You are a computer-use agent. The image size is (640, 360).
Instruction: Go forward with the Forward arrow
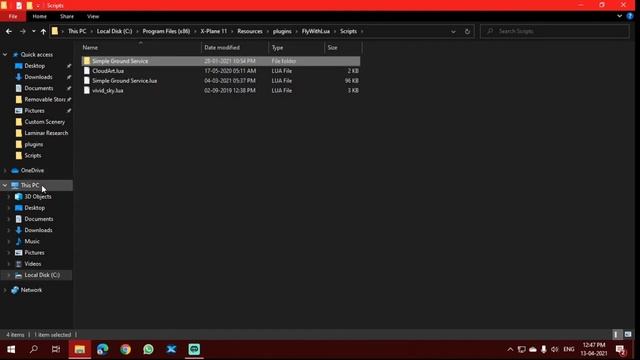23,31
